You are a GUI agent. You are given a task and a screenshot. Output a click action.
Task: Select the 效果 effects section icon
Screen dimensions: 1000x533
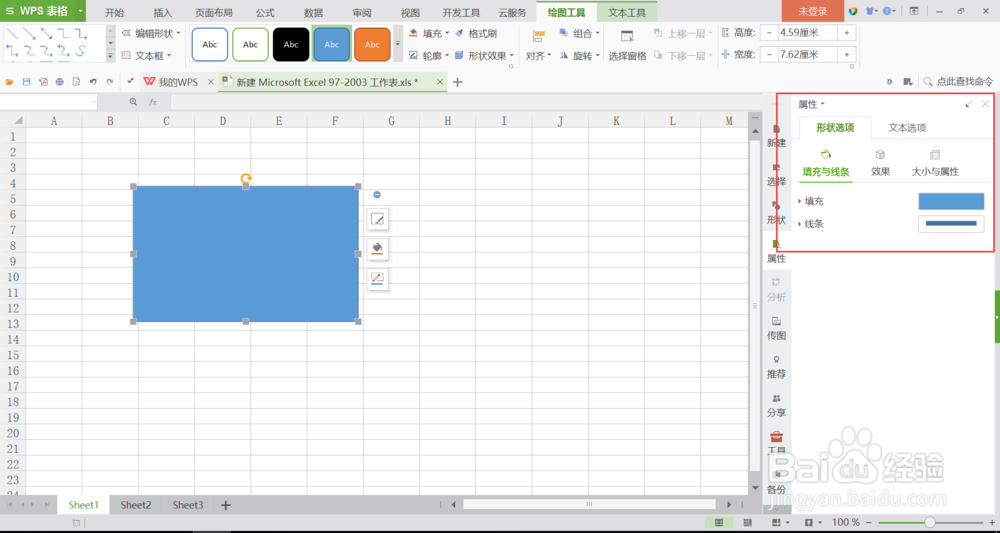(x=880, y=163)
